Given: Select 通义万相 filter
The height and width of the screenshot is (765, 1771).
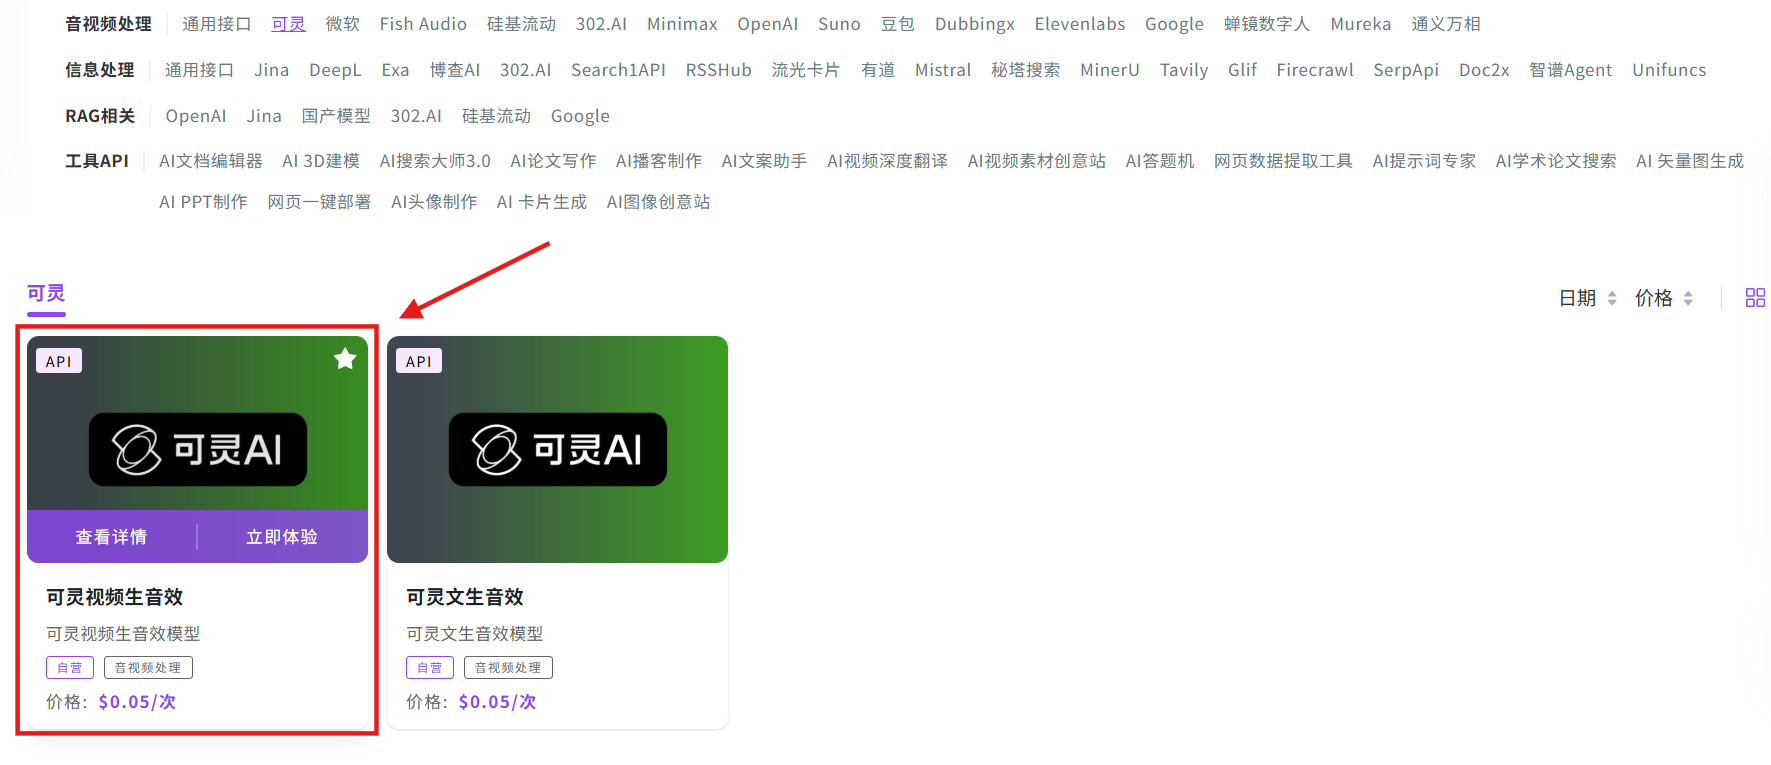Looking at the screenshot, I should (x=1446, y=24).
